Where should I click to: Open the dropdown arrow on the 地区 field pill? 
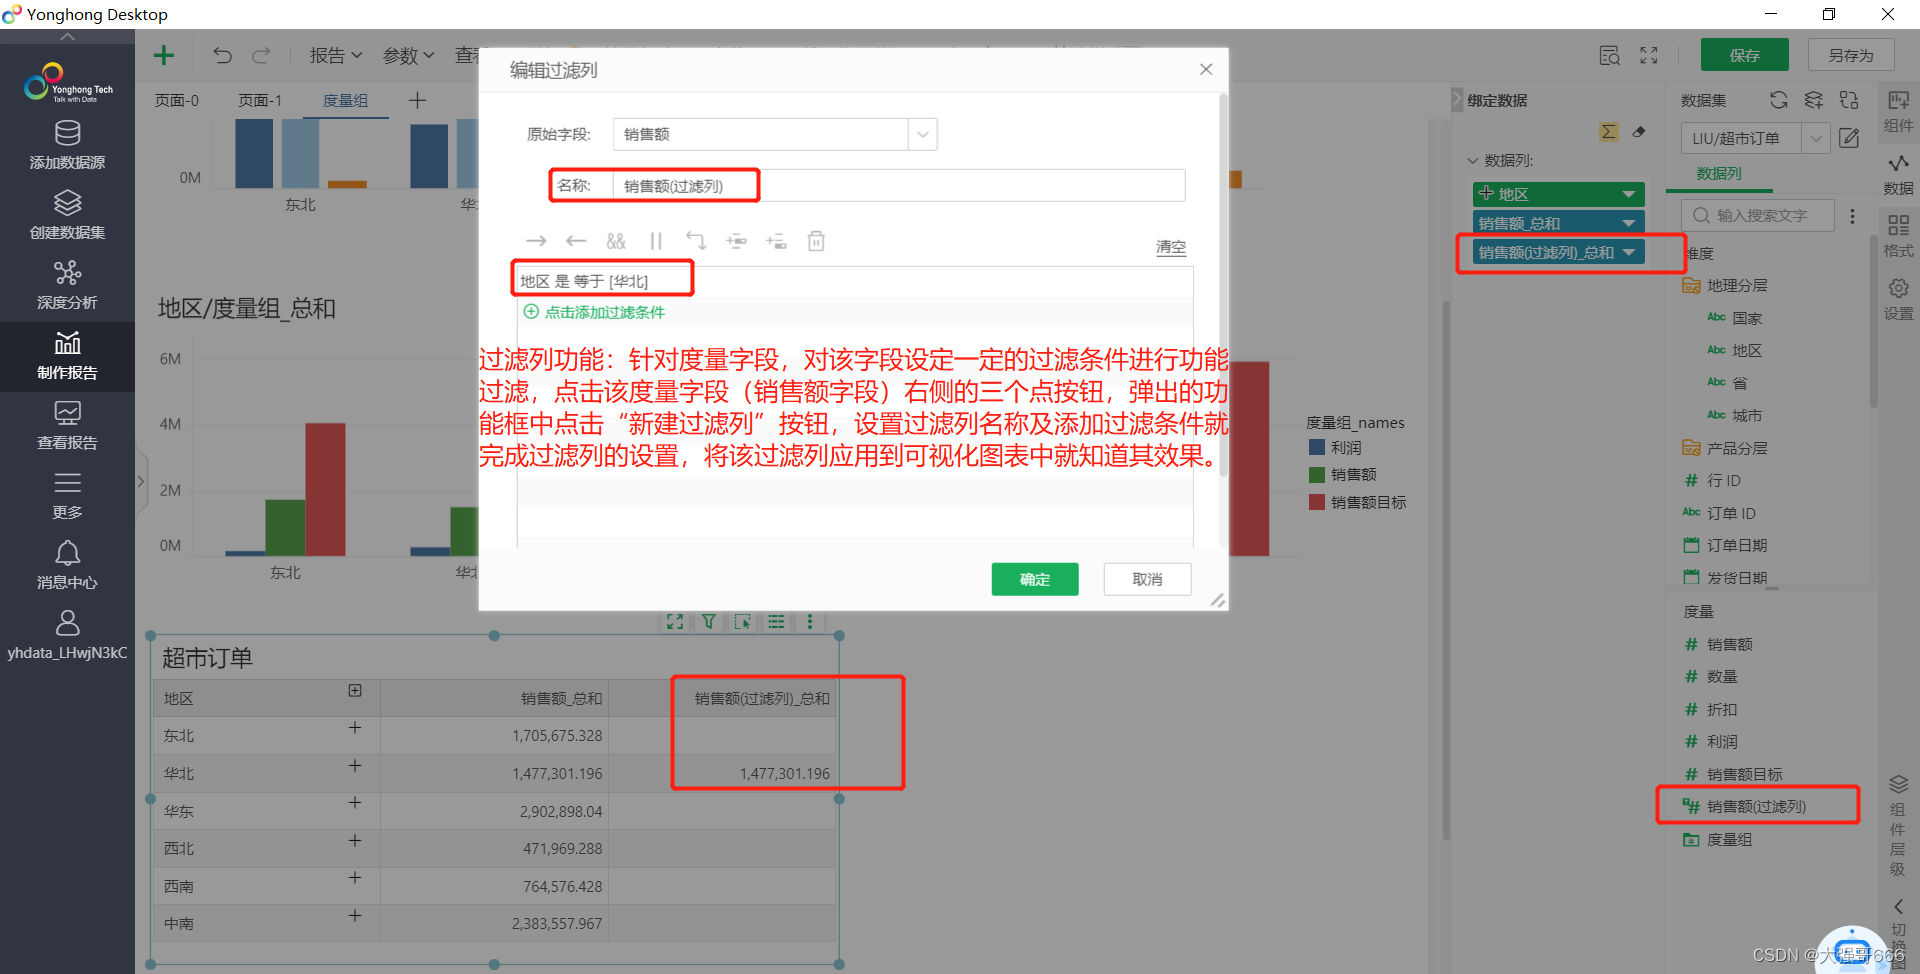pos(1629,194)
